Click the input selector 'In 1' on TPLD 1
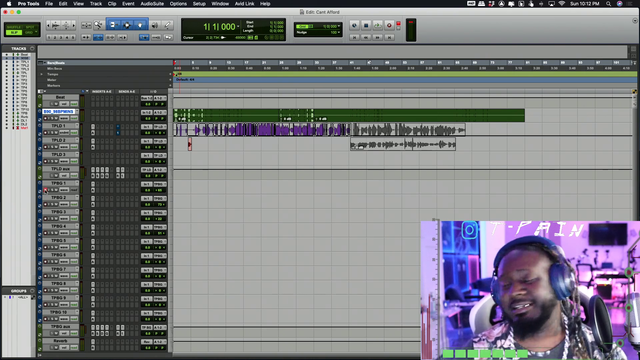 pos(147,127)
